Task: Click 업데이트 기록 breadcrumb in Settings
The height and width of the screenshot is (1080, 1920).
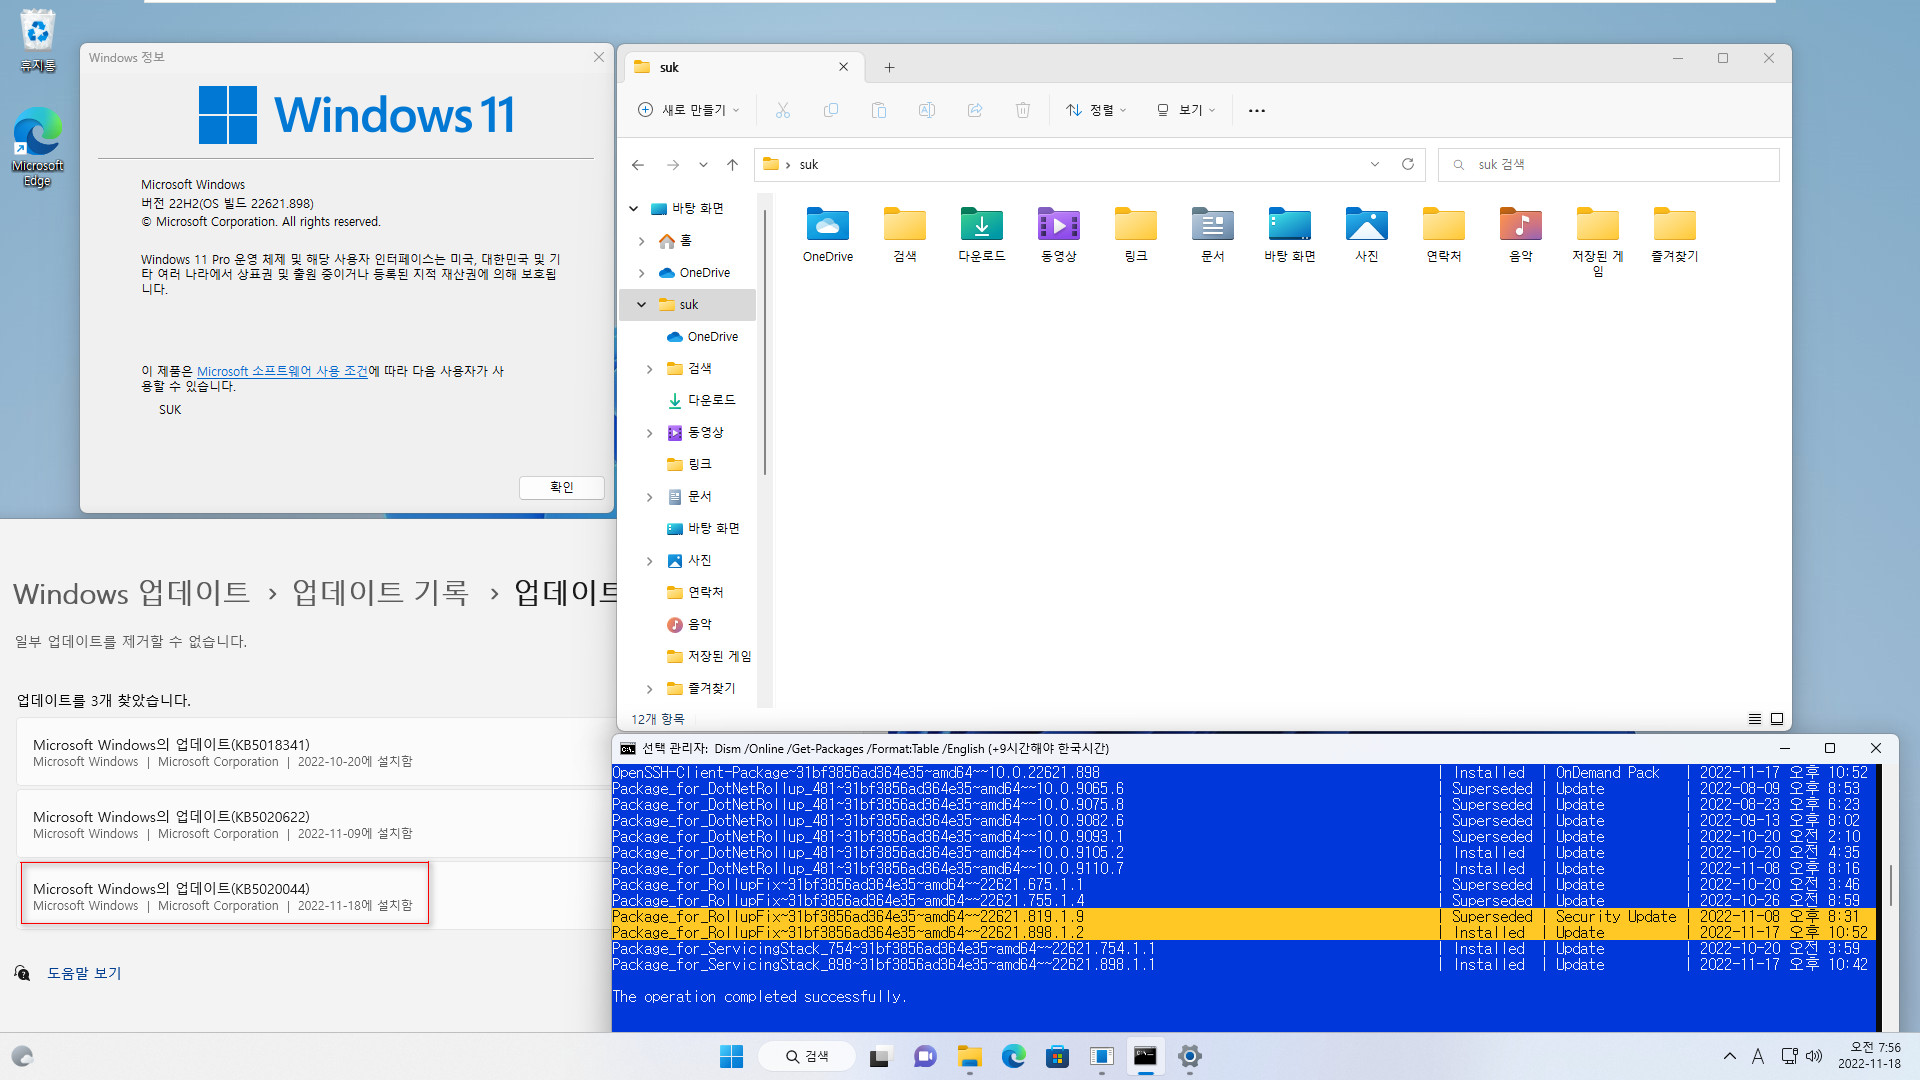Action: point(380,593)
